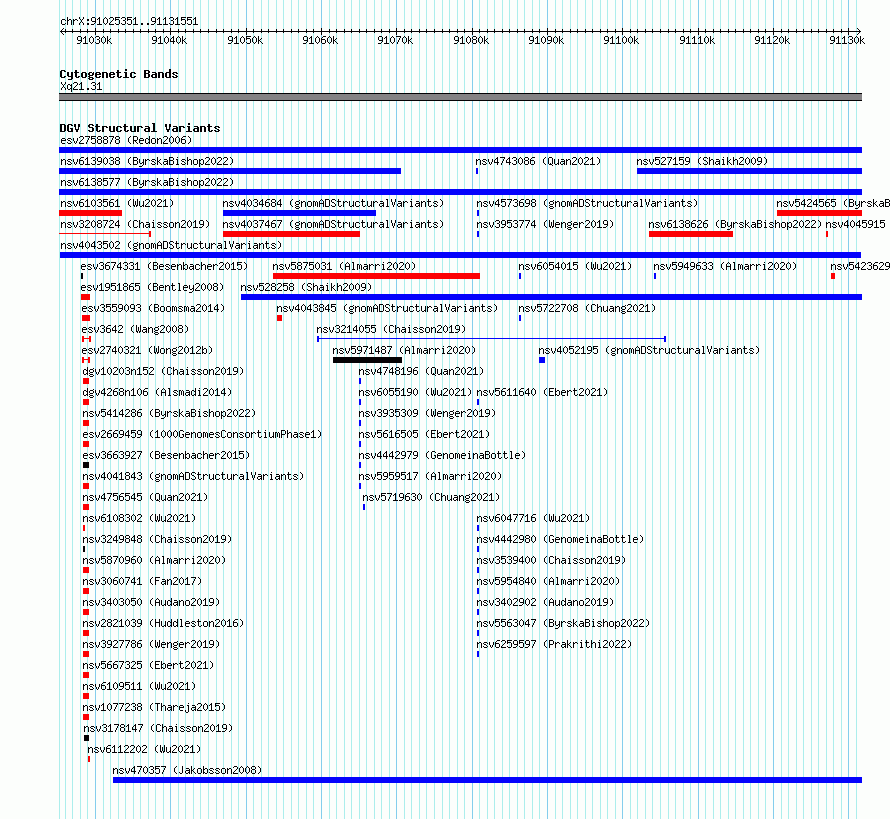Open nsv5870960 (Almarri2020) variant
Viewport: 890px width, 819px height.
[154, 560]
